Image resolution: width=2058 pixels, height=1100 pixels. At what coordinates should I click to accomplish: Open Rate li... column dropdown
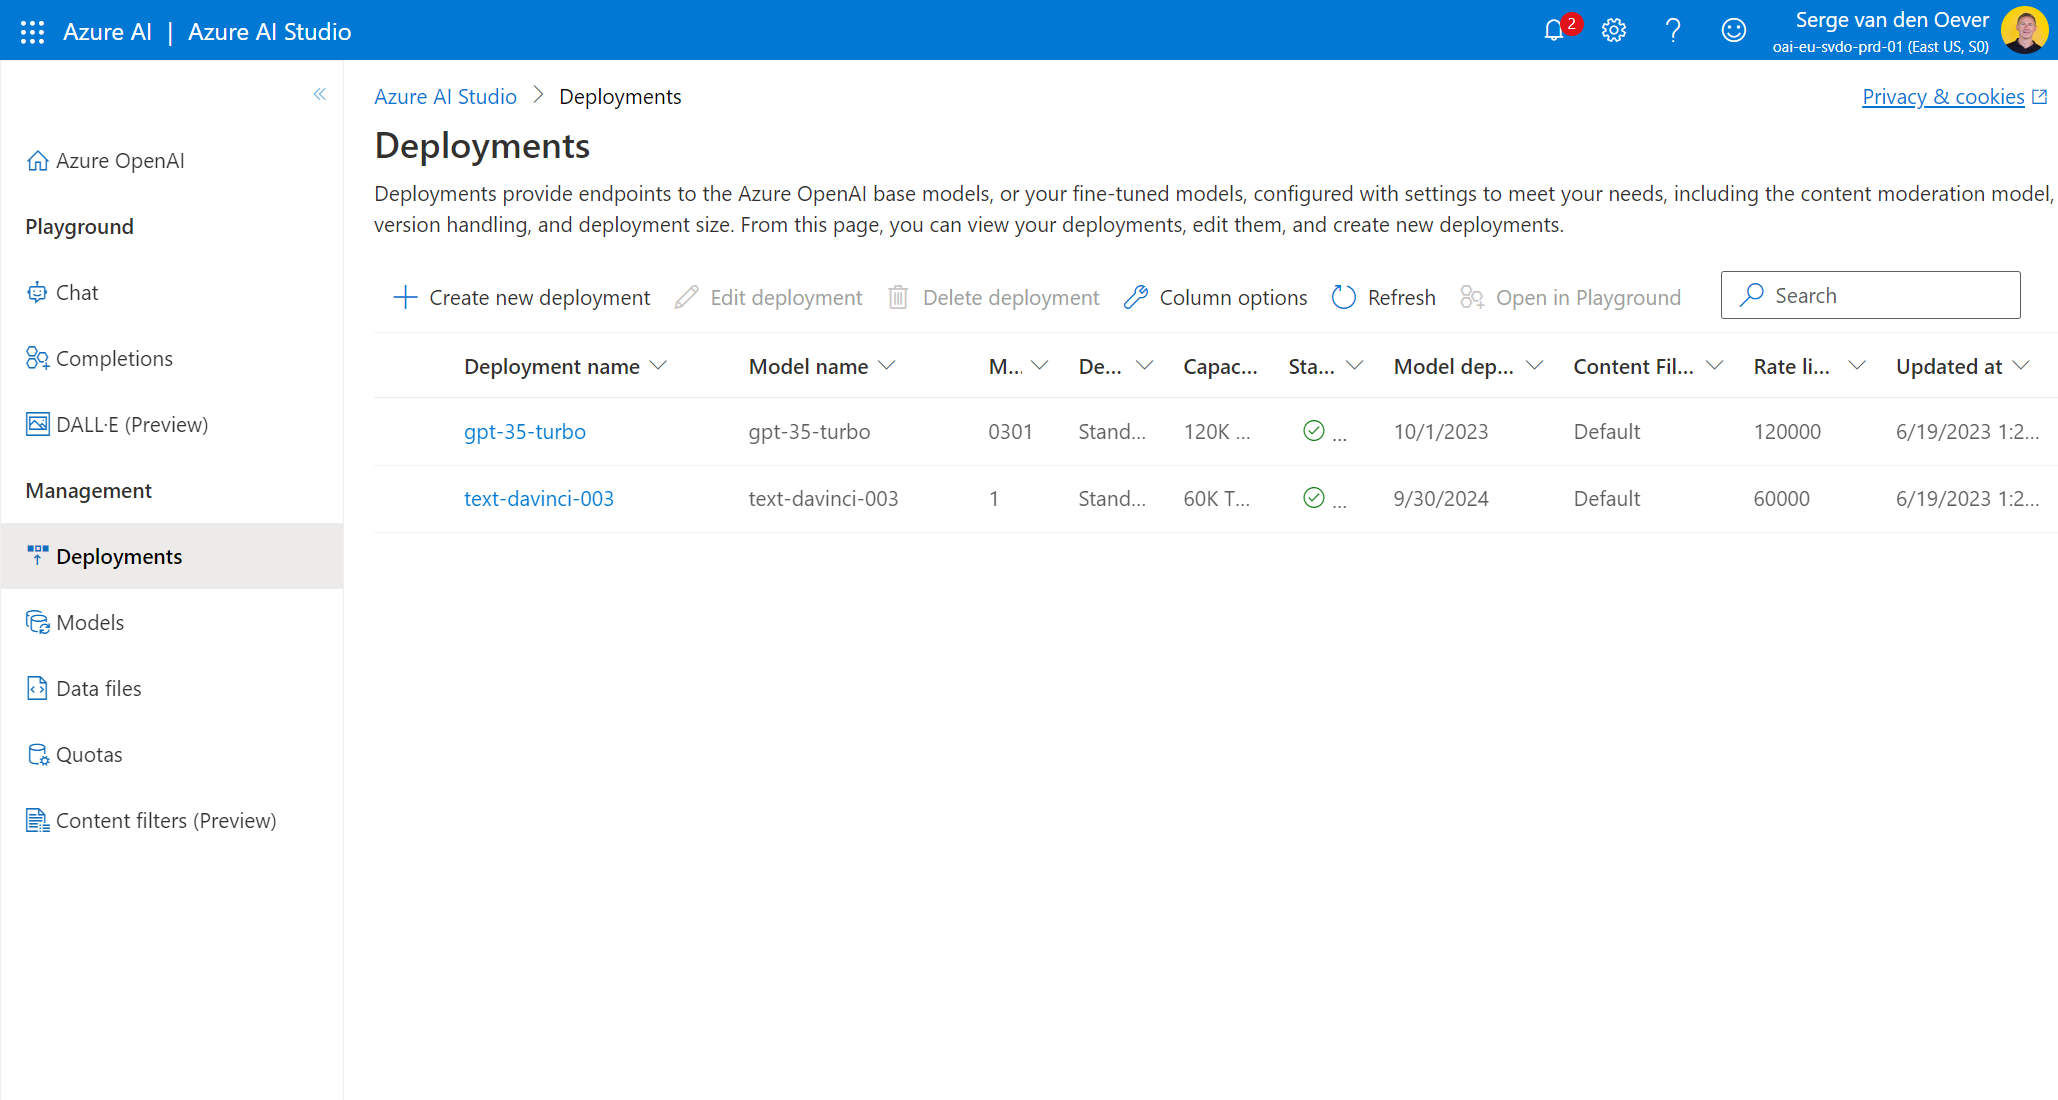pyautogui.click(x=1857, y=366)
